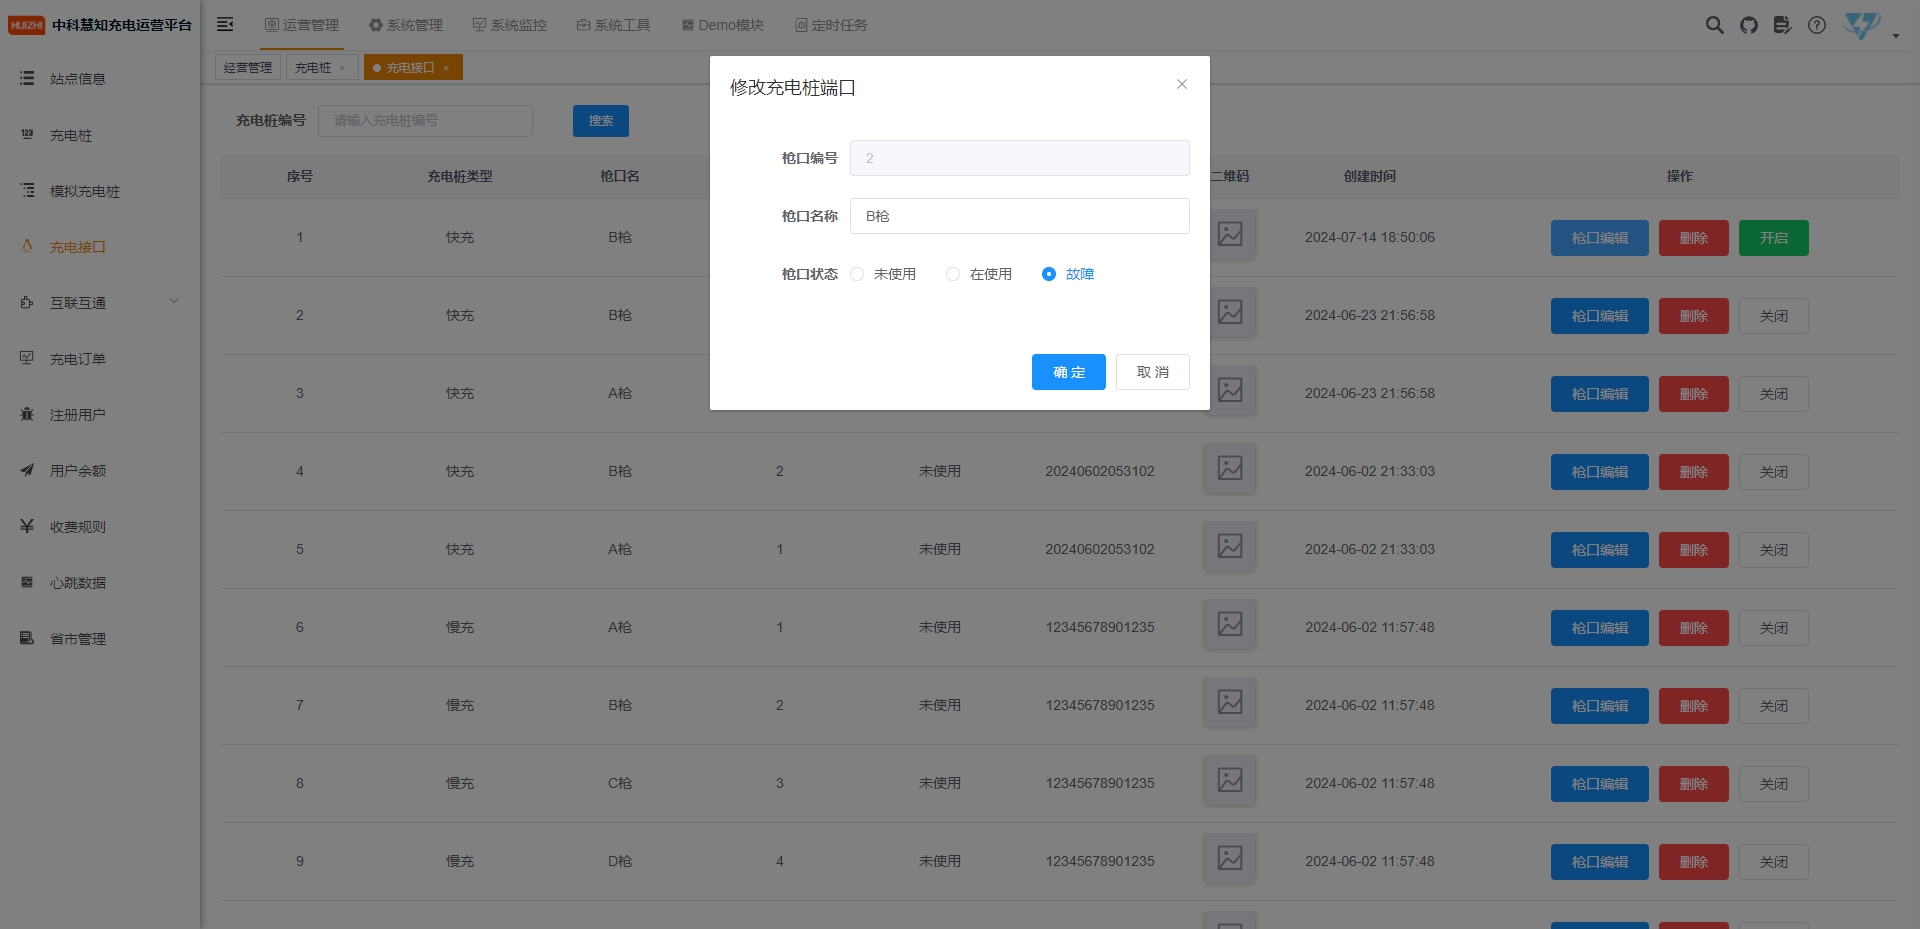Click the 中科慧知充电运营平台 logo
1920x929 pixels.
click(100, 25)
